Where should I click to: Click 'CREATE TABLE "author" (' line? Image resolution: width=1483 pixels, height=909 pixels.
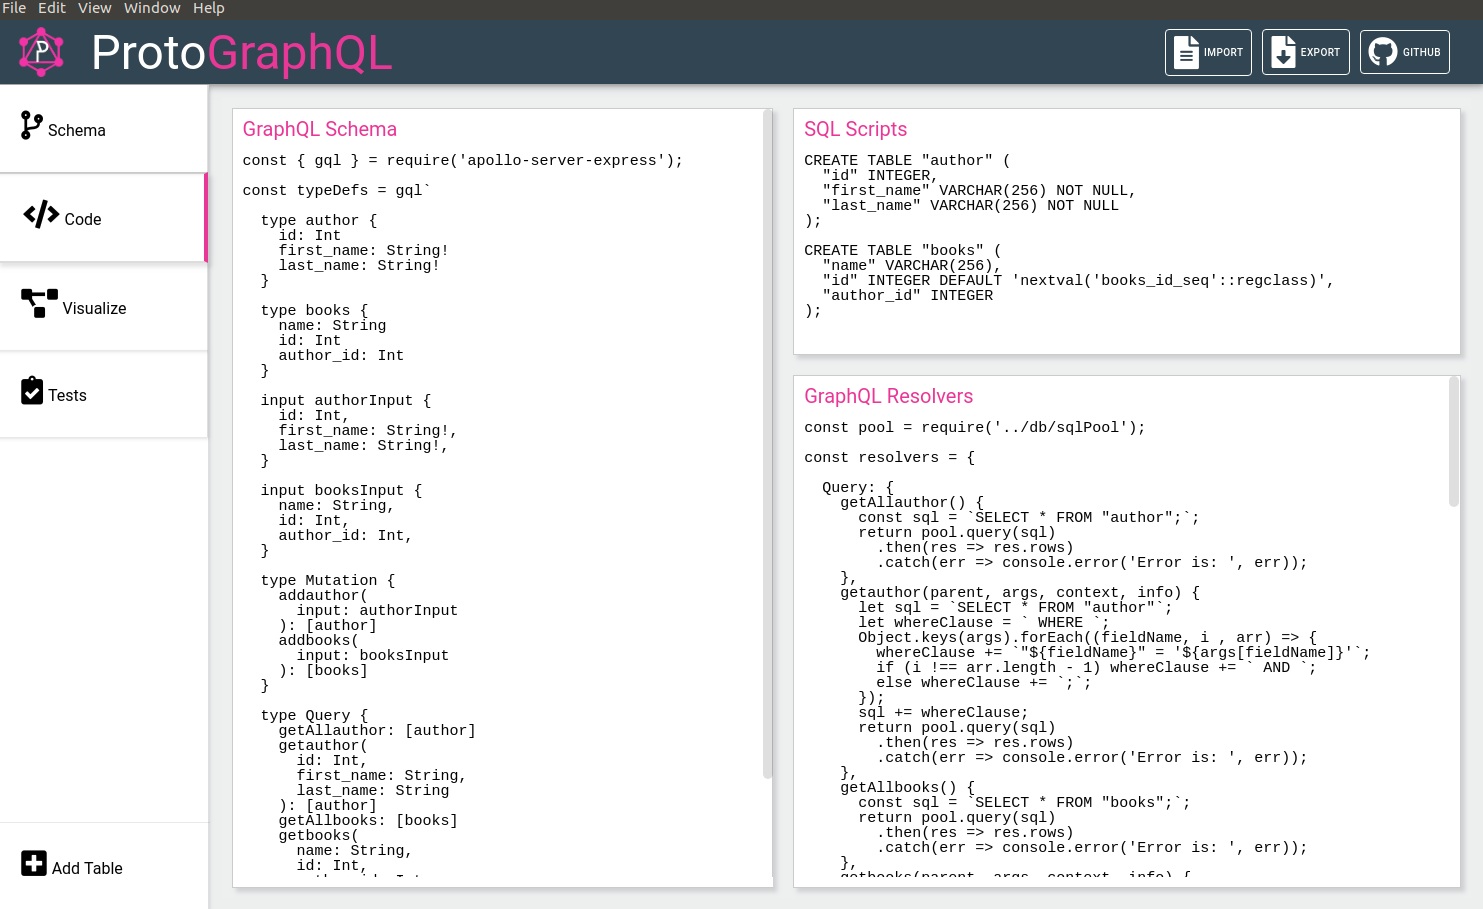908,160
